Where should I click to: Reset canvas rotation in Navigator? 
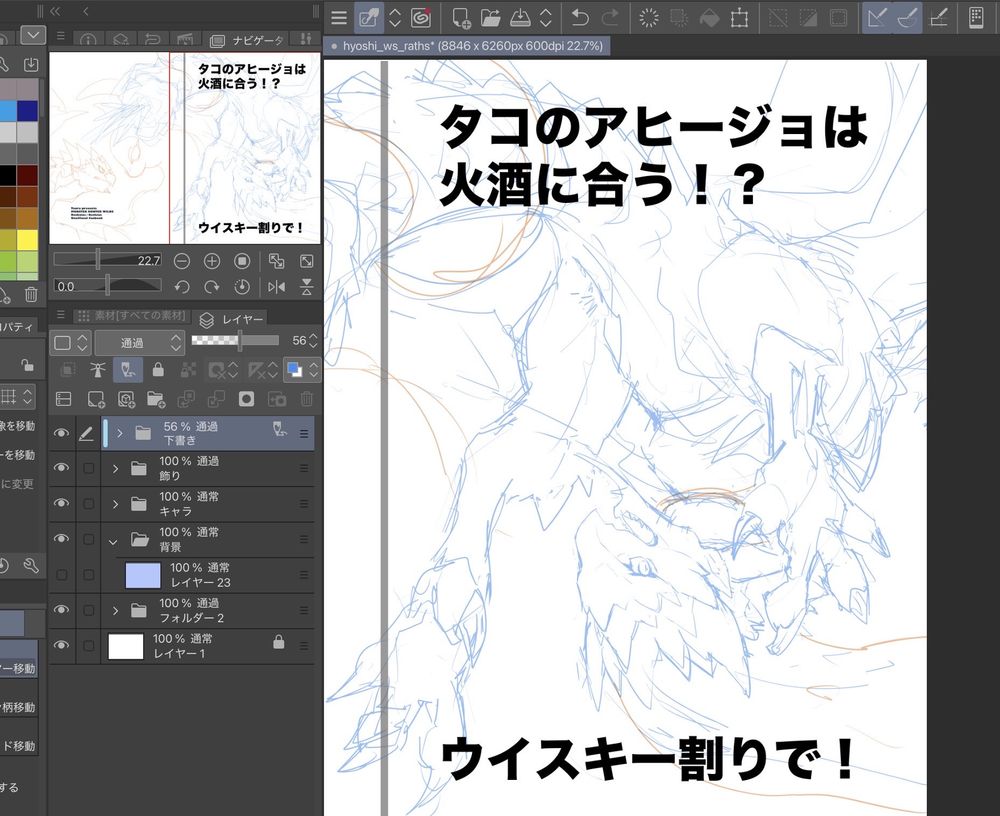[242, 287]
